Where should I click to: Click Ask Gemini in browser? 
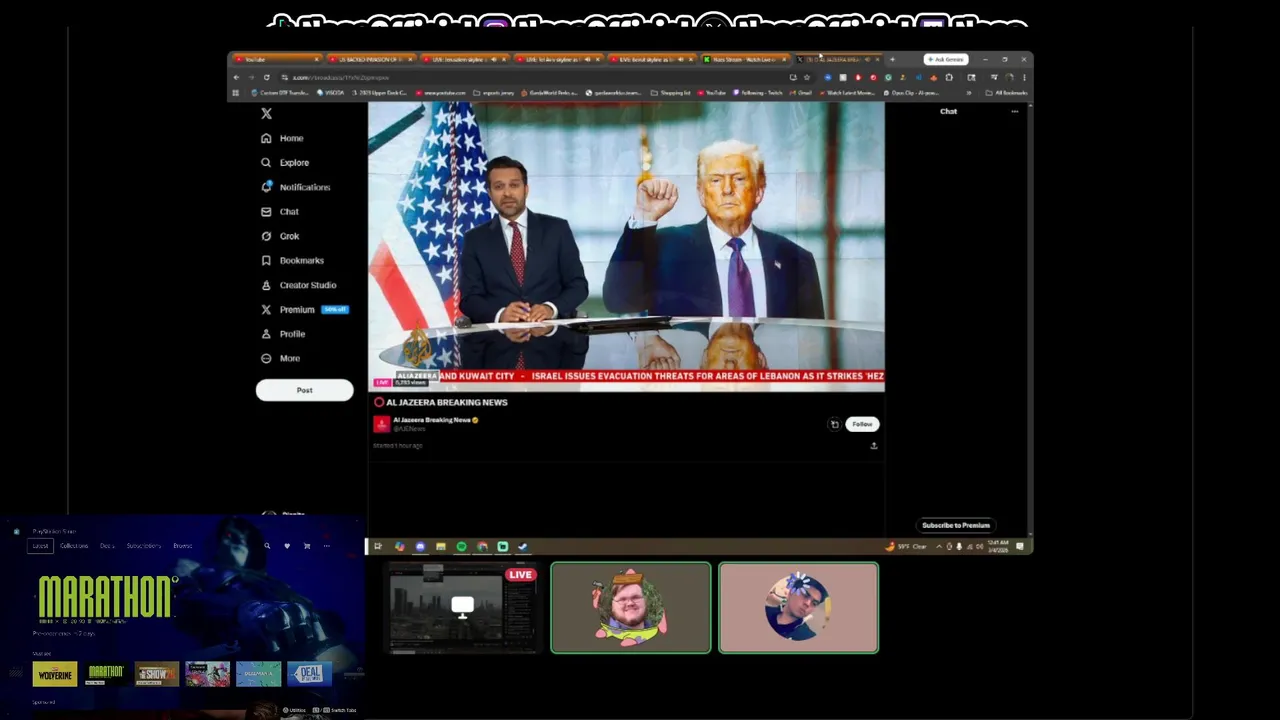pos(945,59)
